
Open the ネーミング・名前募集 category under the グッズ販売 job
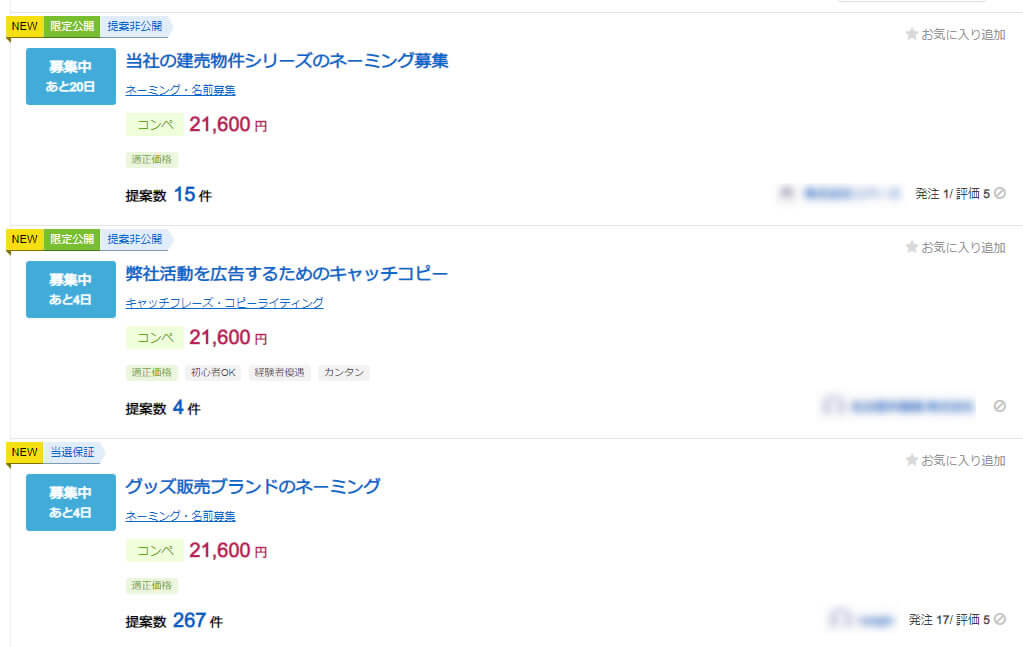(x=180, y=516)
